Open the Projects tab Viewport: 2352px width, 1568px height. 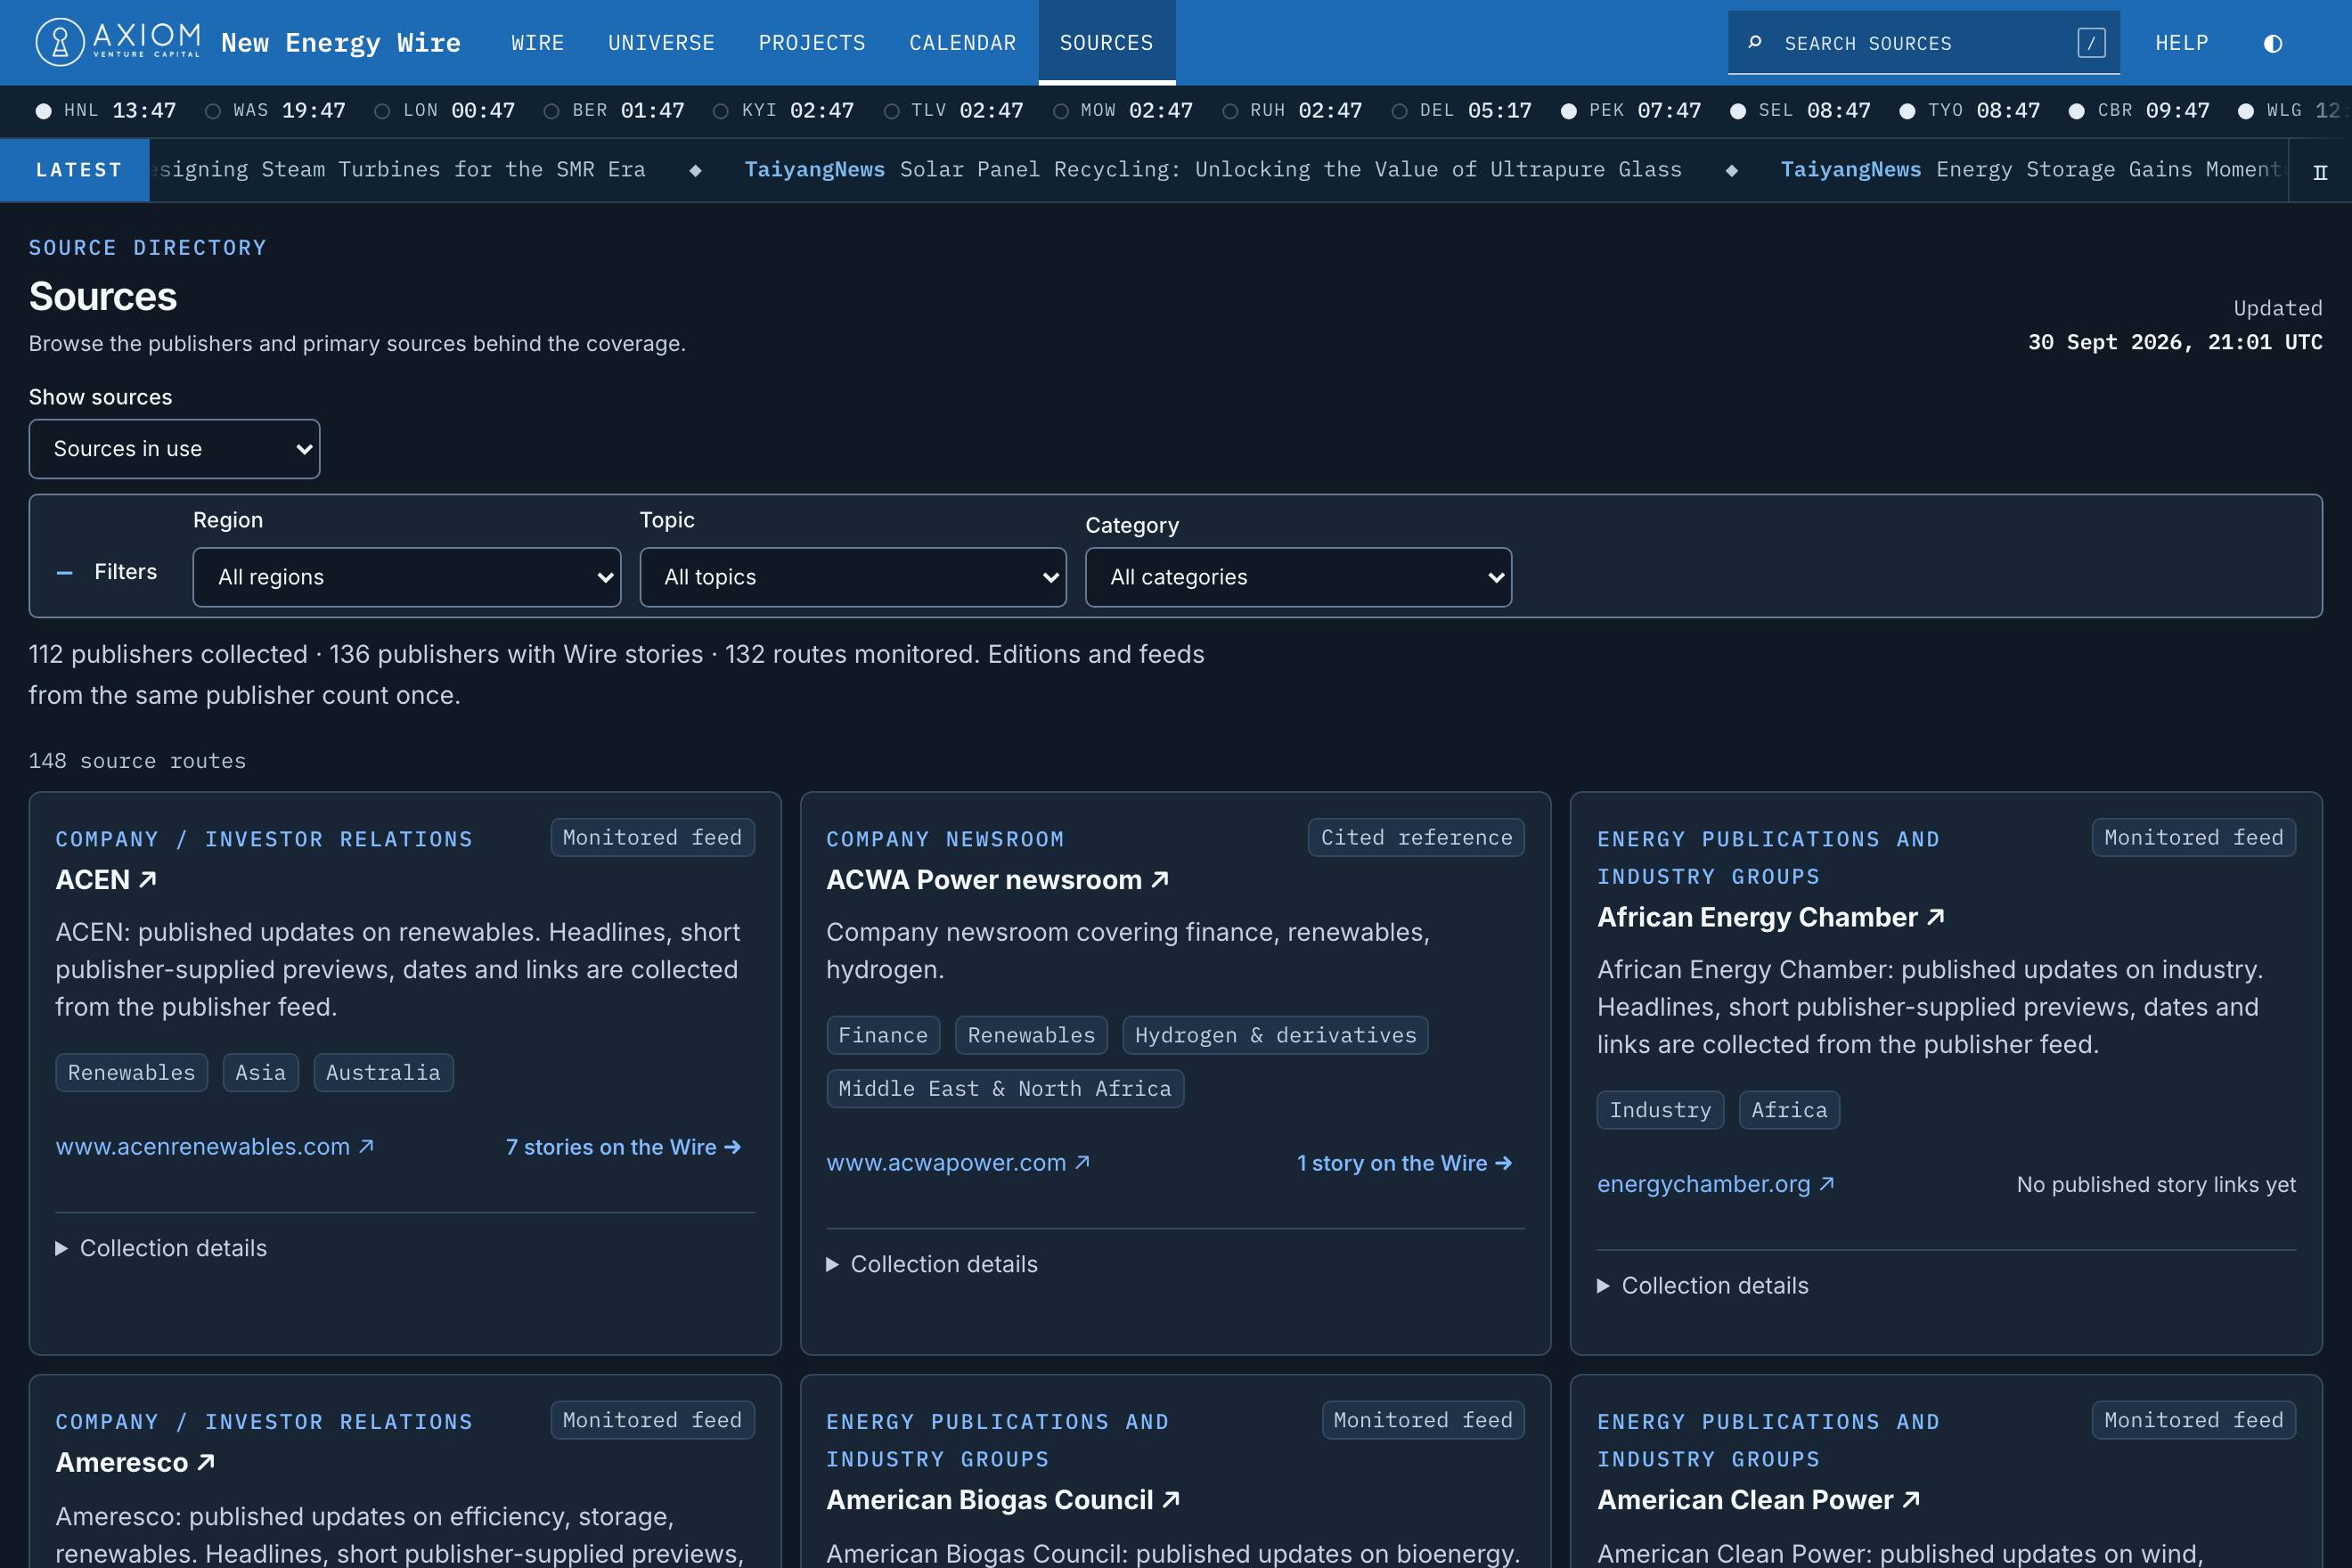812,43
